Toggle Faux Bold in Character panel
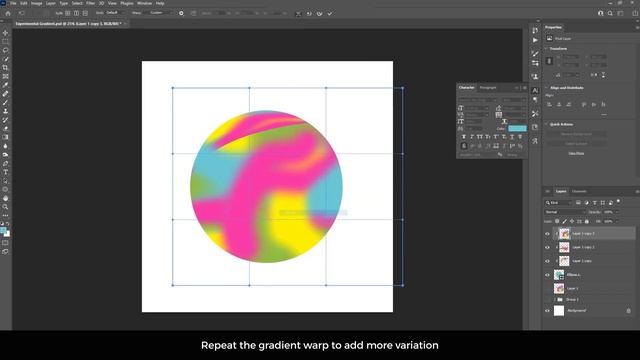The height and width of the screenshot is (360, 640). [x=464, y=137]
